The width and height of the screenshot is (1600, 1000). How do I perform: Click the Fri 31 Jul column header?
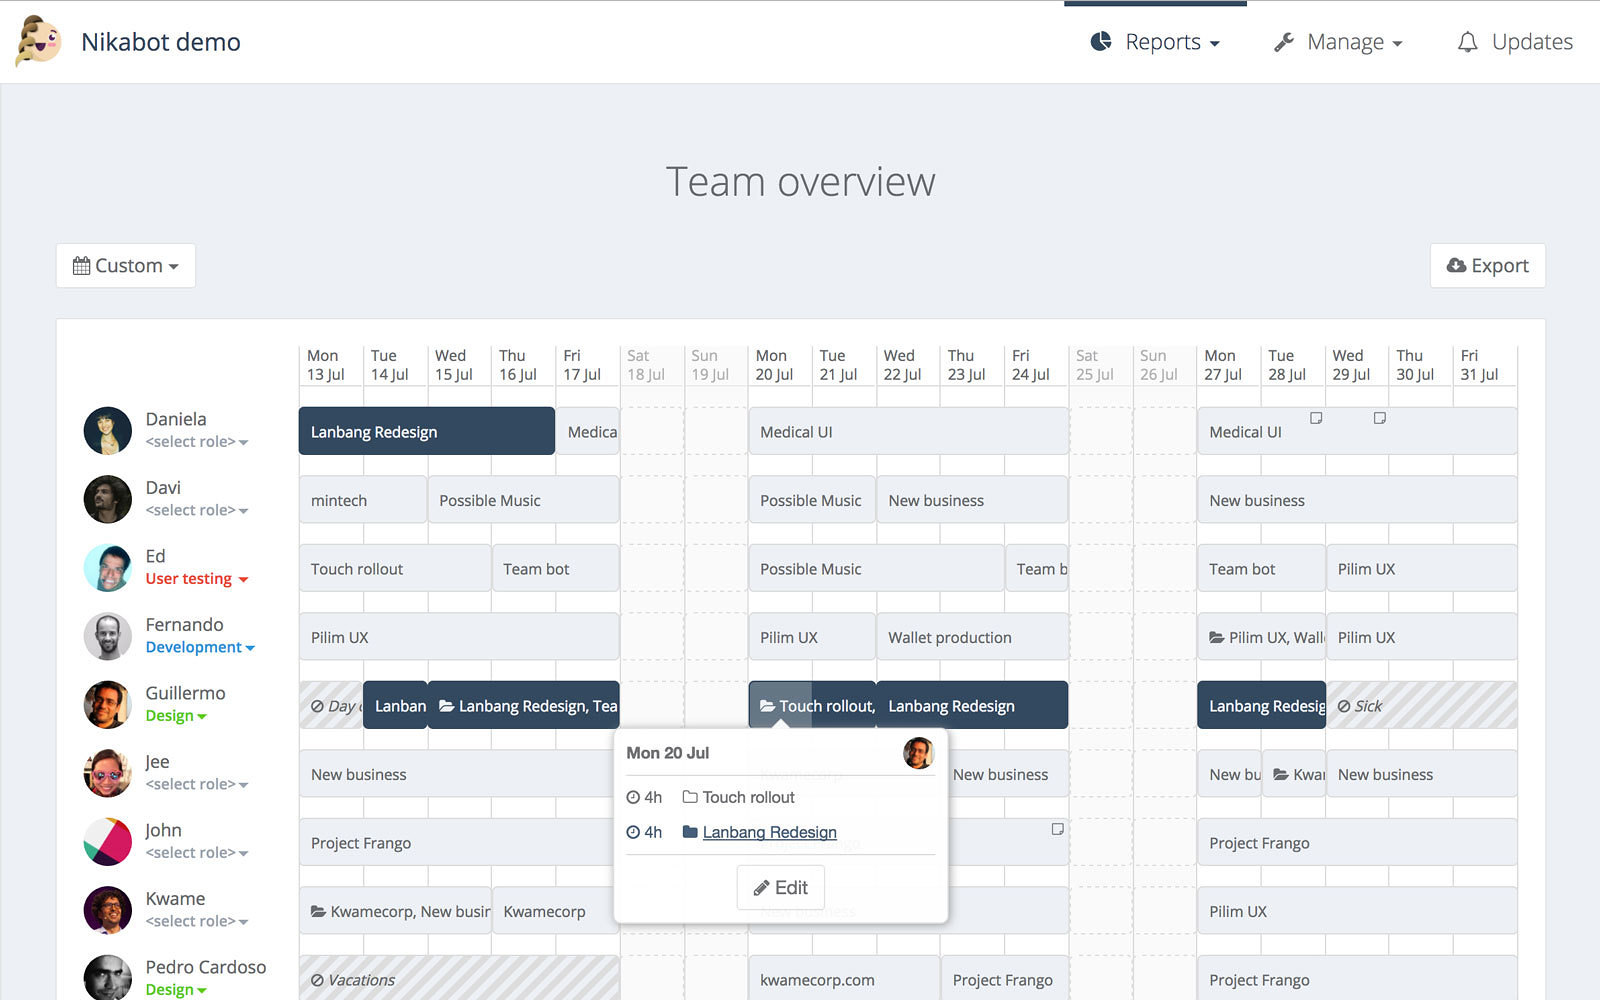click(1485, 365)
